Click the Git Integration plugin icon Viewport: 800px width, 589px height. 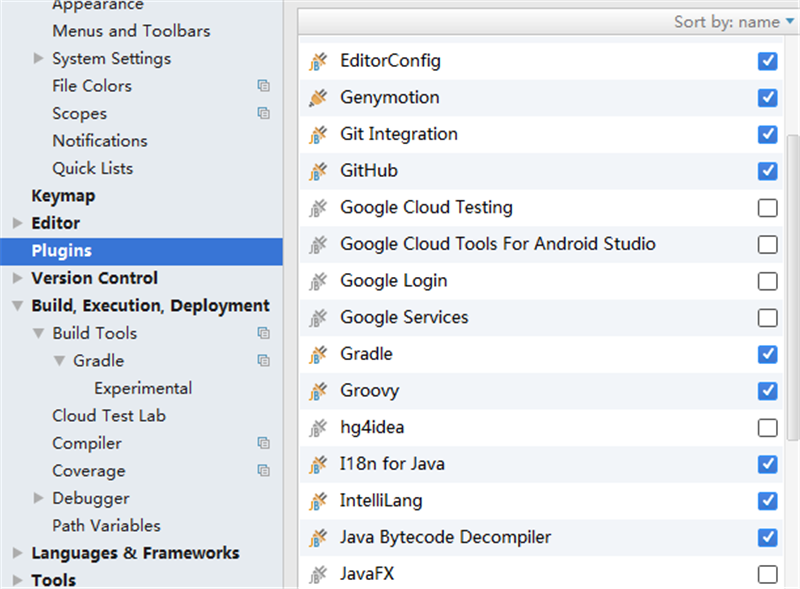click(x=317, y=135)
